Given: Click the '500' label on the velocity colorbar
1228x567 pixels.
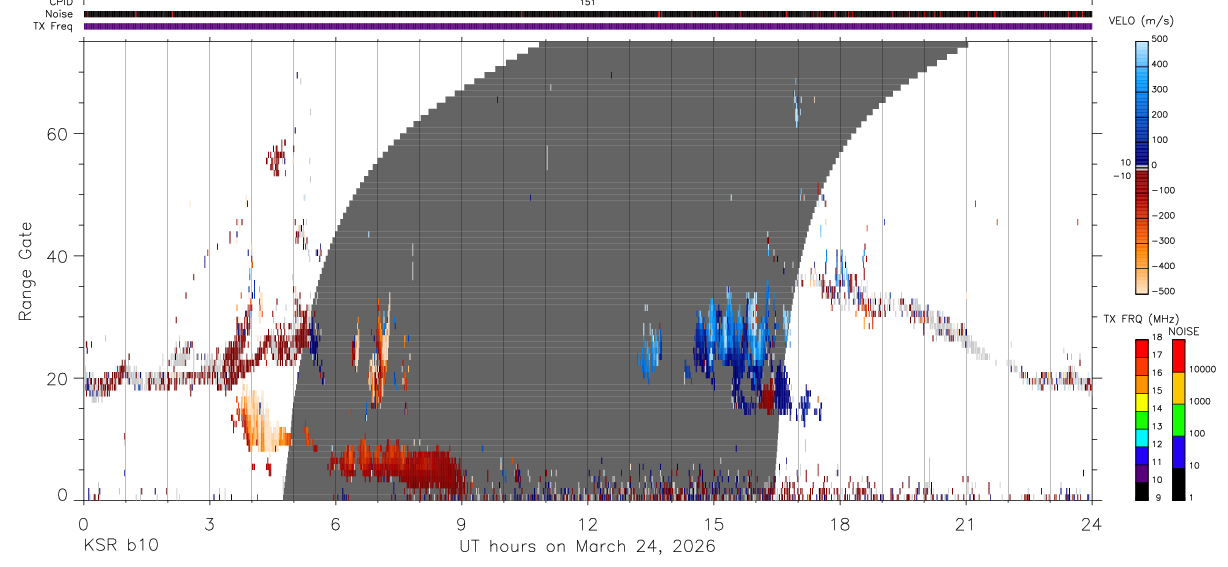Looking at the screenshot, I should coord(1162,39).
